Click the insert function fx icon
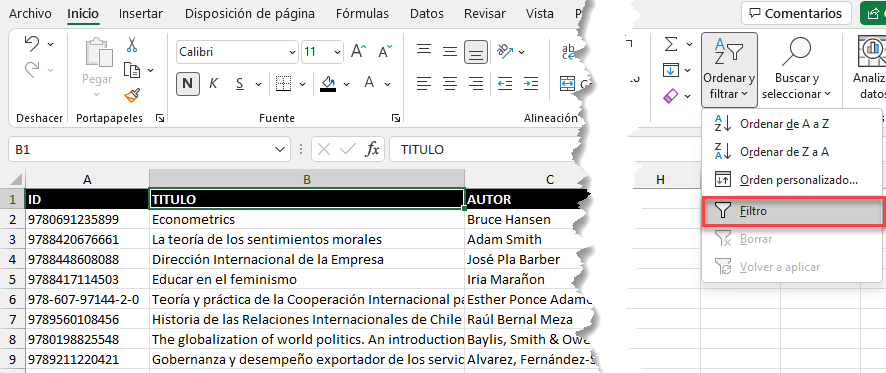 pos(372,150)
